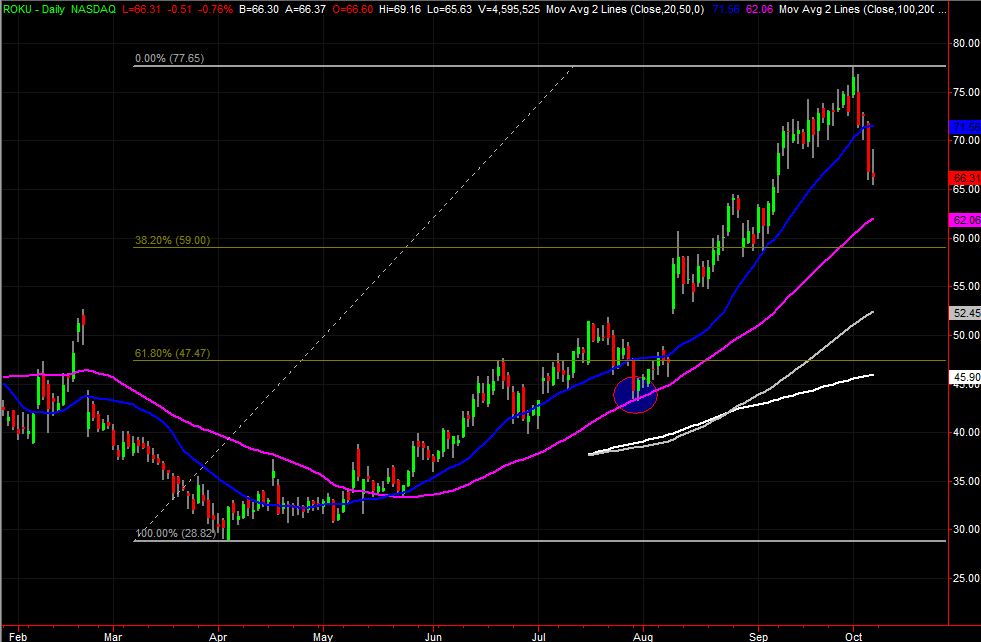The width and height of the screenshot is (981, 642).
Task: Click the blue 71.56 price tag on axis
Action: coord(963,127)
